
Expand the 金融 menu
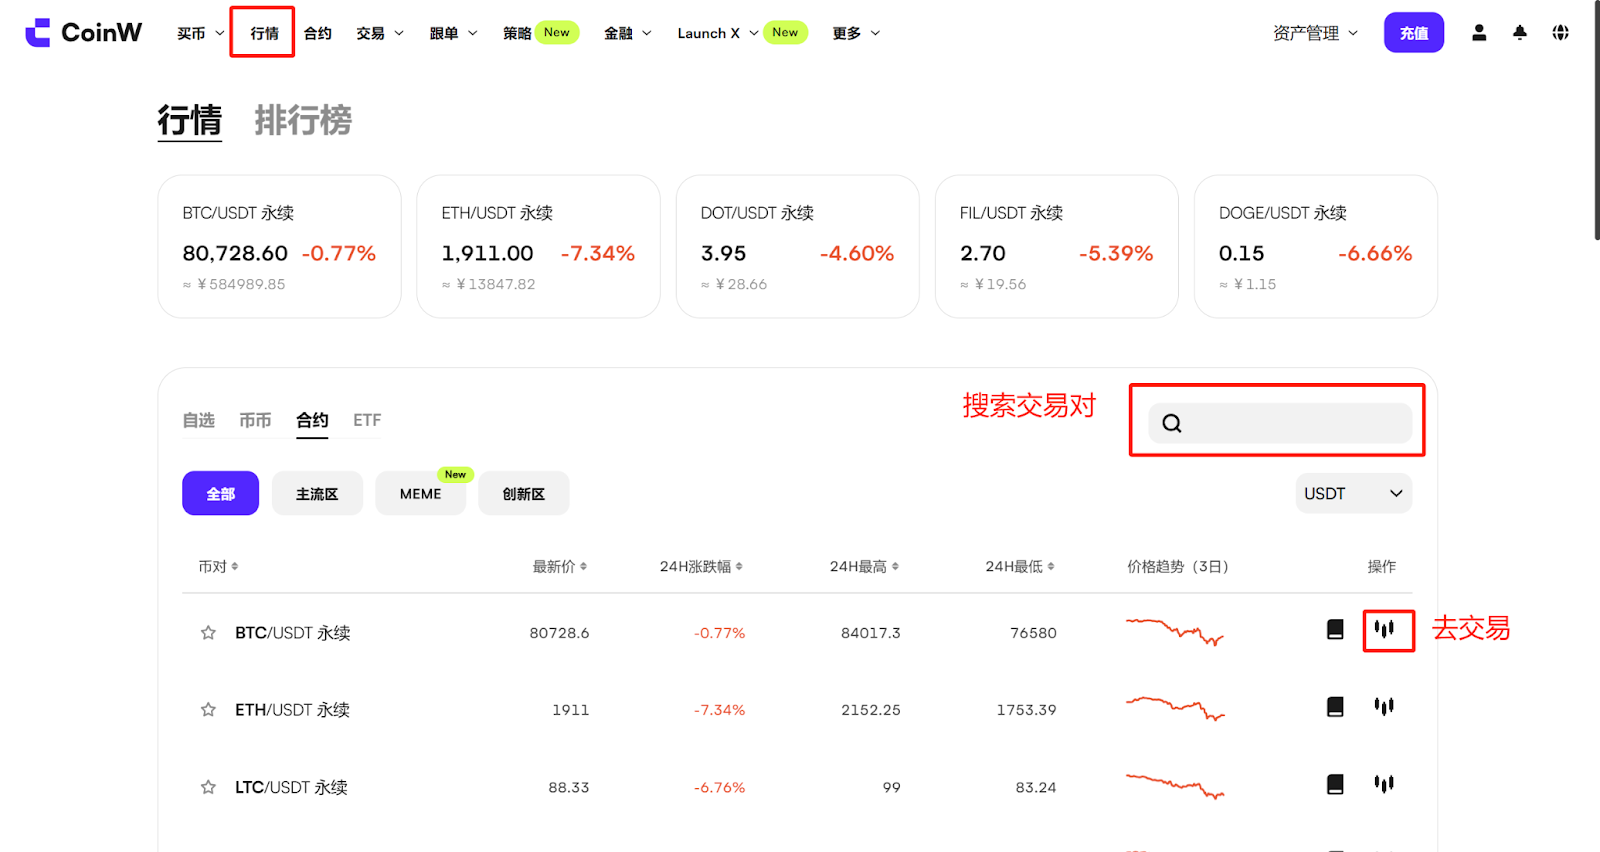[628, 33]
